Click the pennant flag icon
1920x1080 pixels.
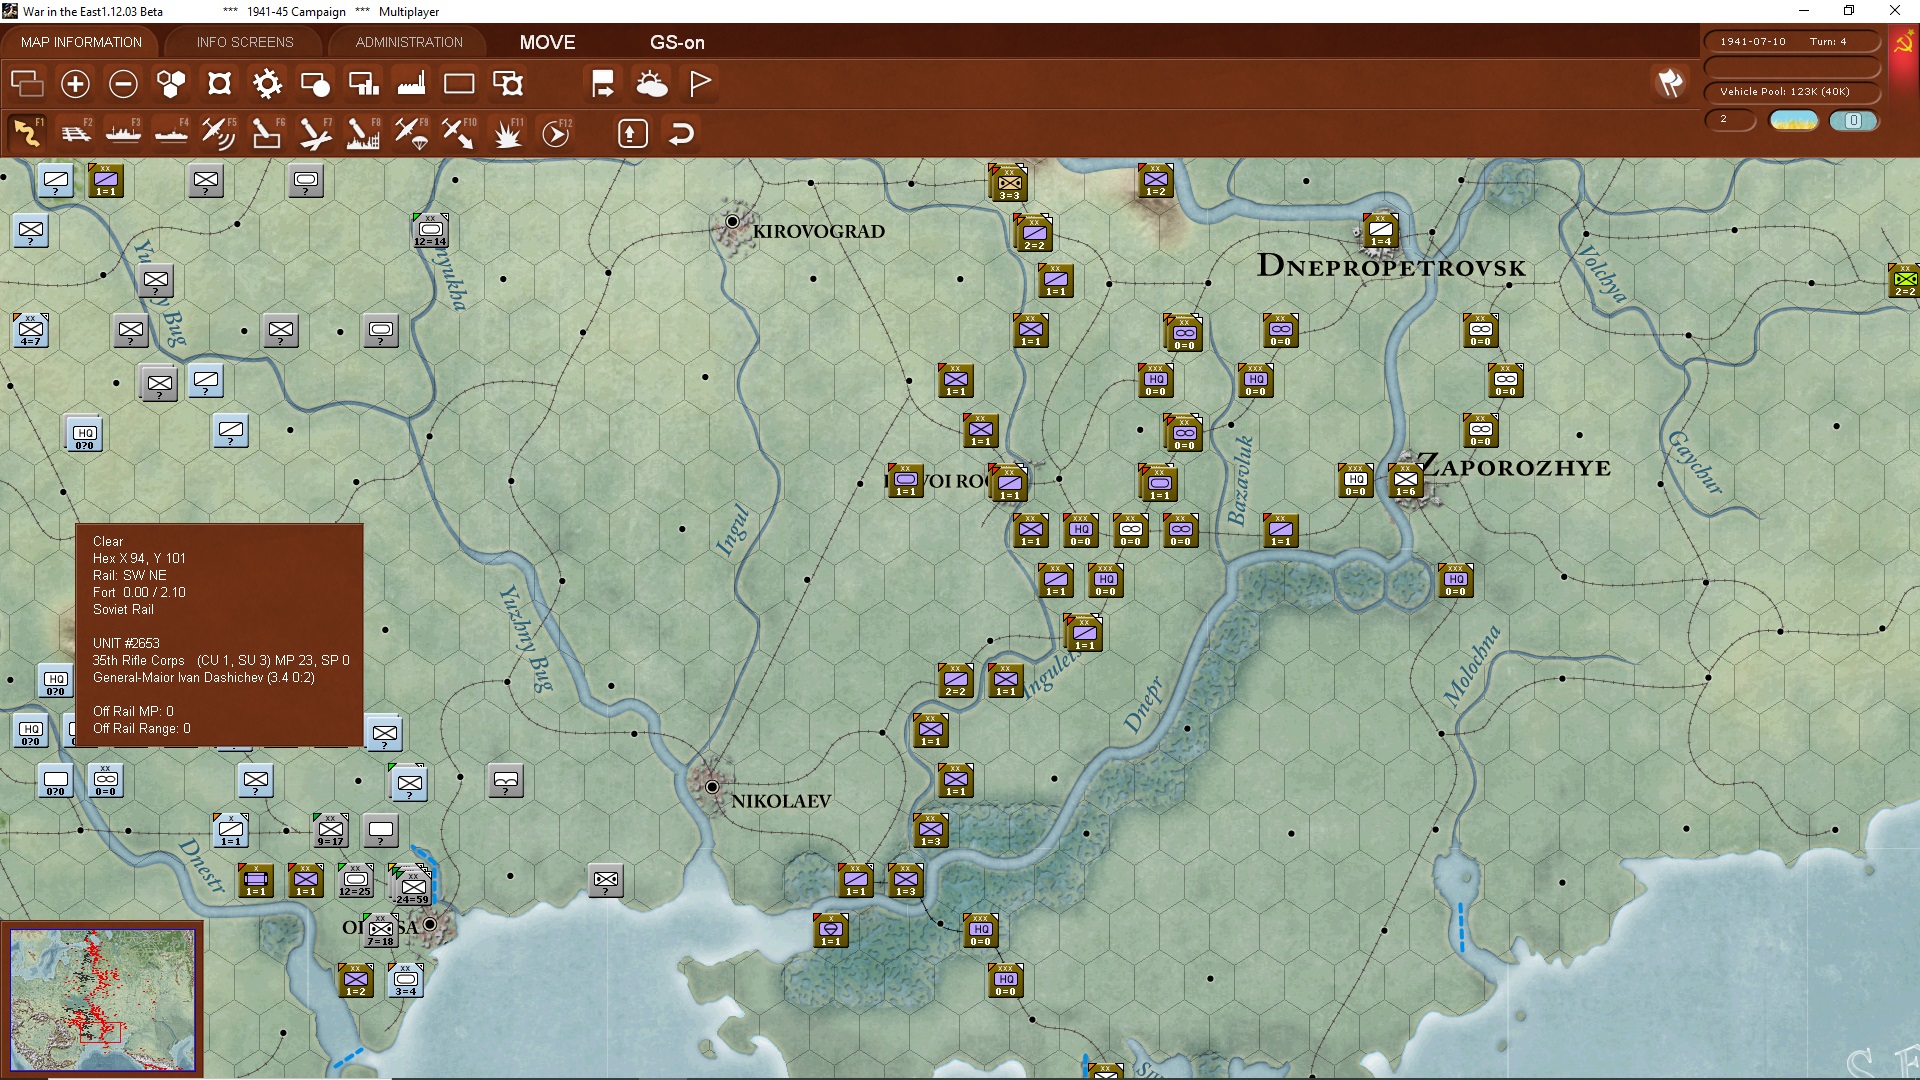(x=700, y=84)
